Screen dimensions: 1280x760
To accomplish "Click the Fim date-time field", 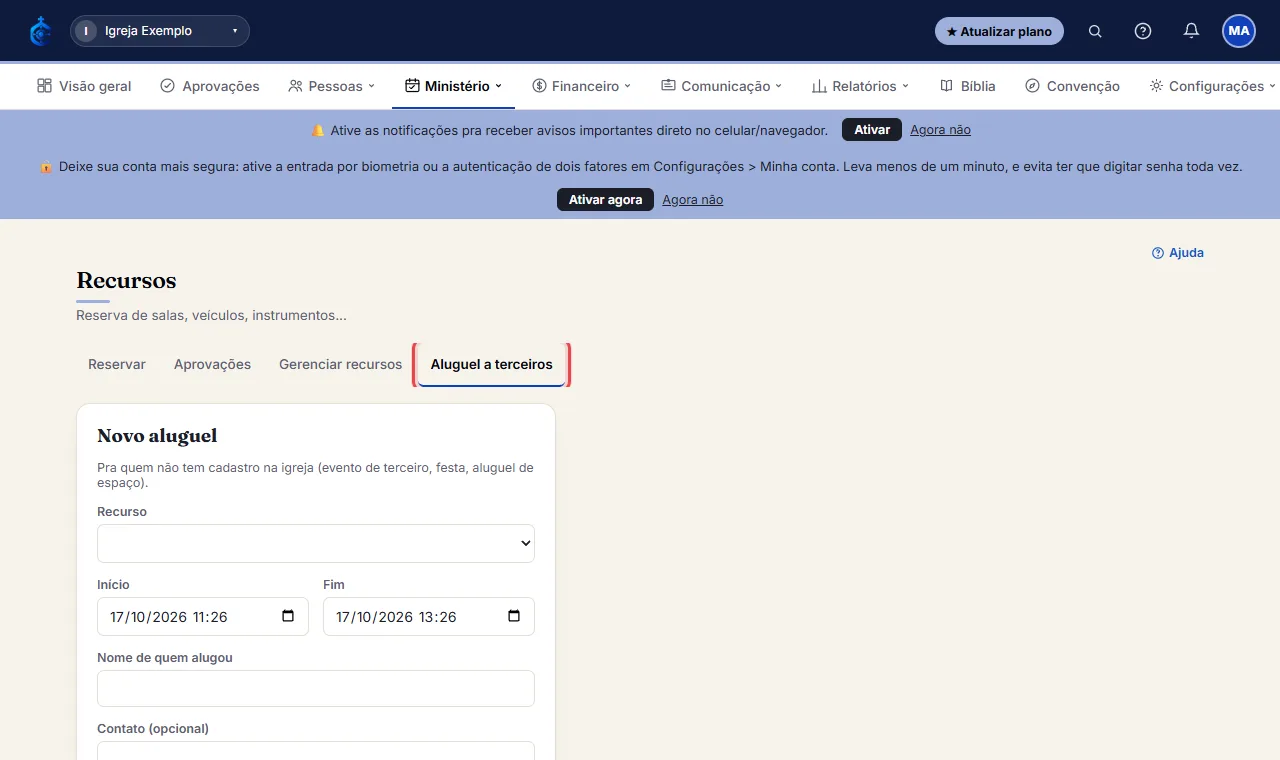I will click(429, 616).
